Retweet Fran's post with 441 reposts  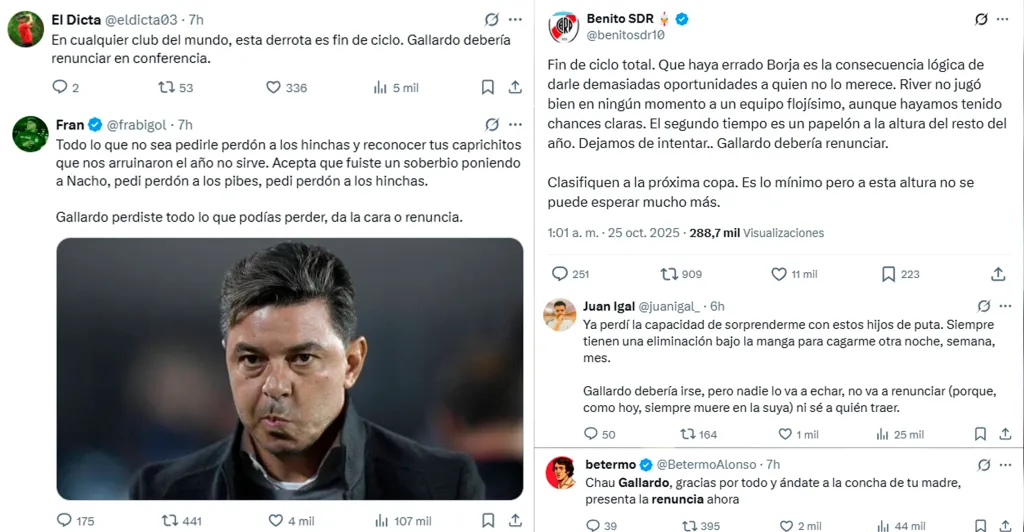click(x=169, y=521)
